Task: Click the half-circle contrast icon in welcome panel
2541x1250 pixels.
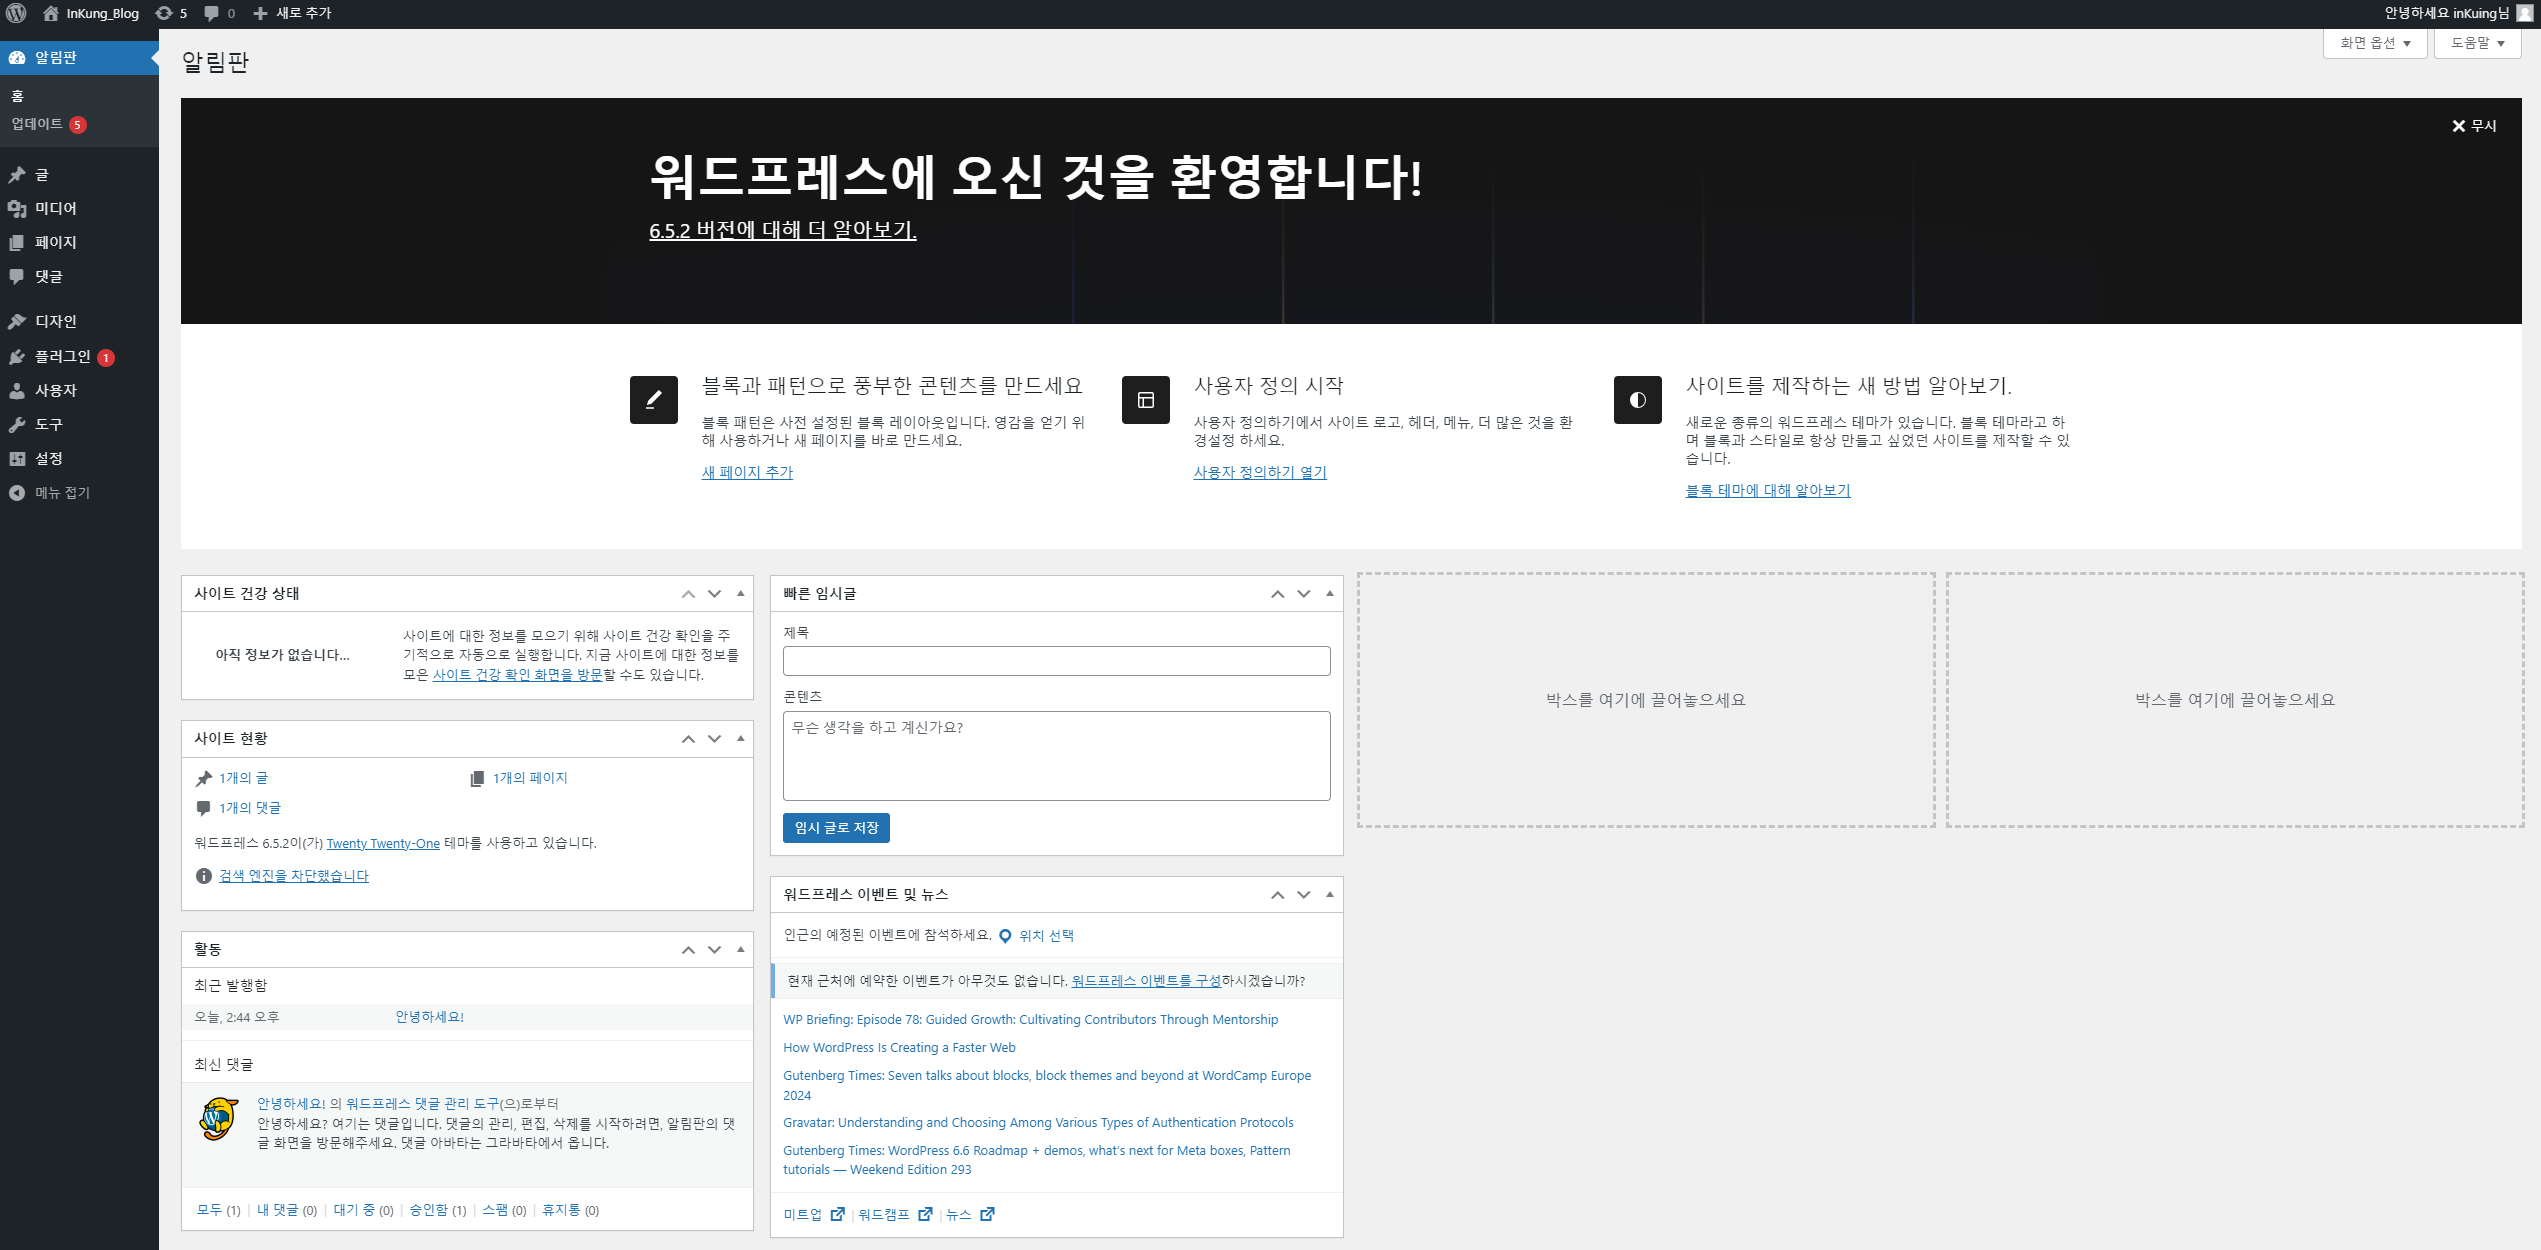Action: pos(1637,400)
